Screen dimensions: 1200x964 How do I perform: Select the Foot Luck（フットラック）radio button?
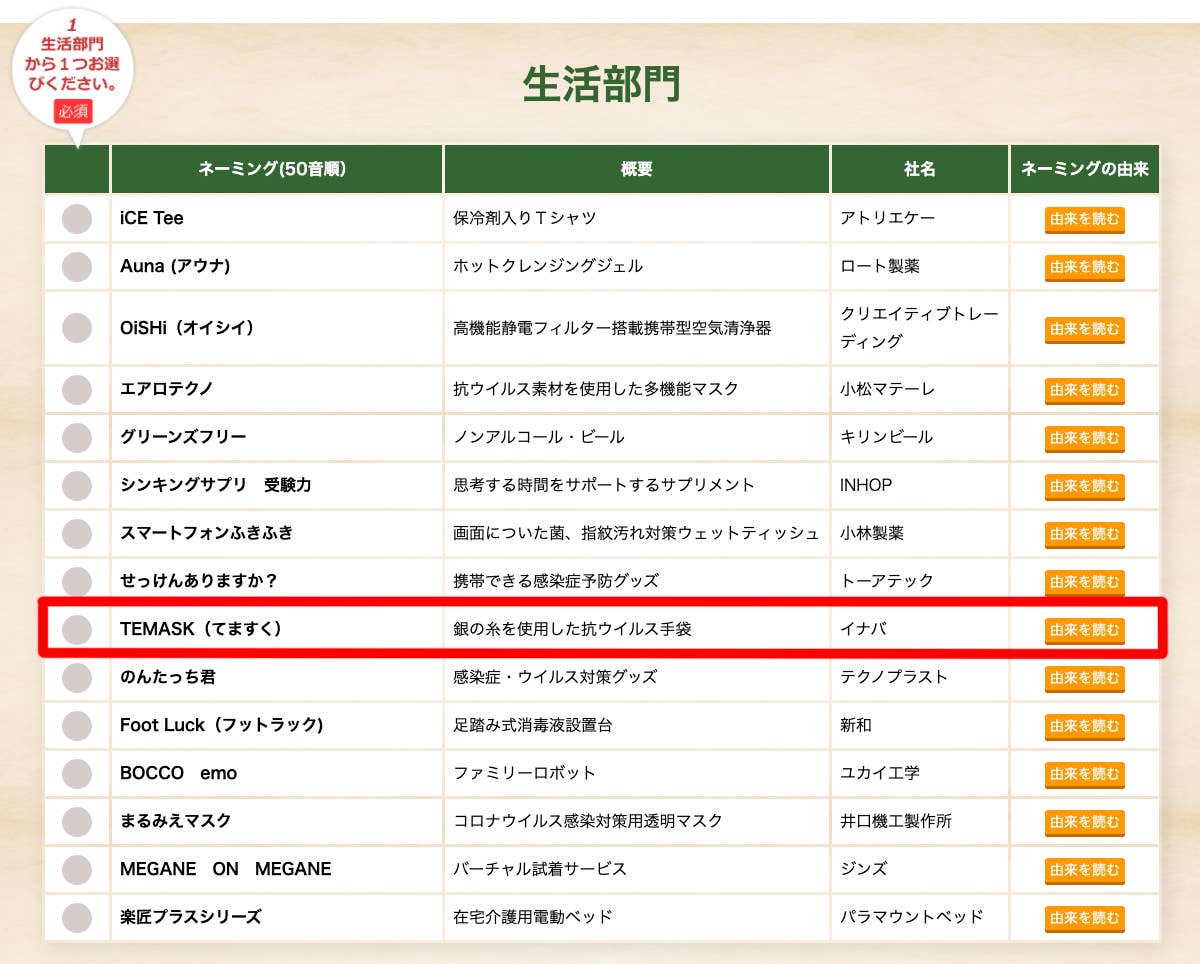[x=77, y=725]
